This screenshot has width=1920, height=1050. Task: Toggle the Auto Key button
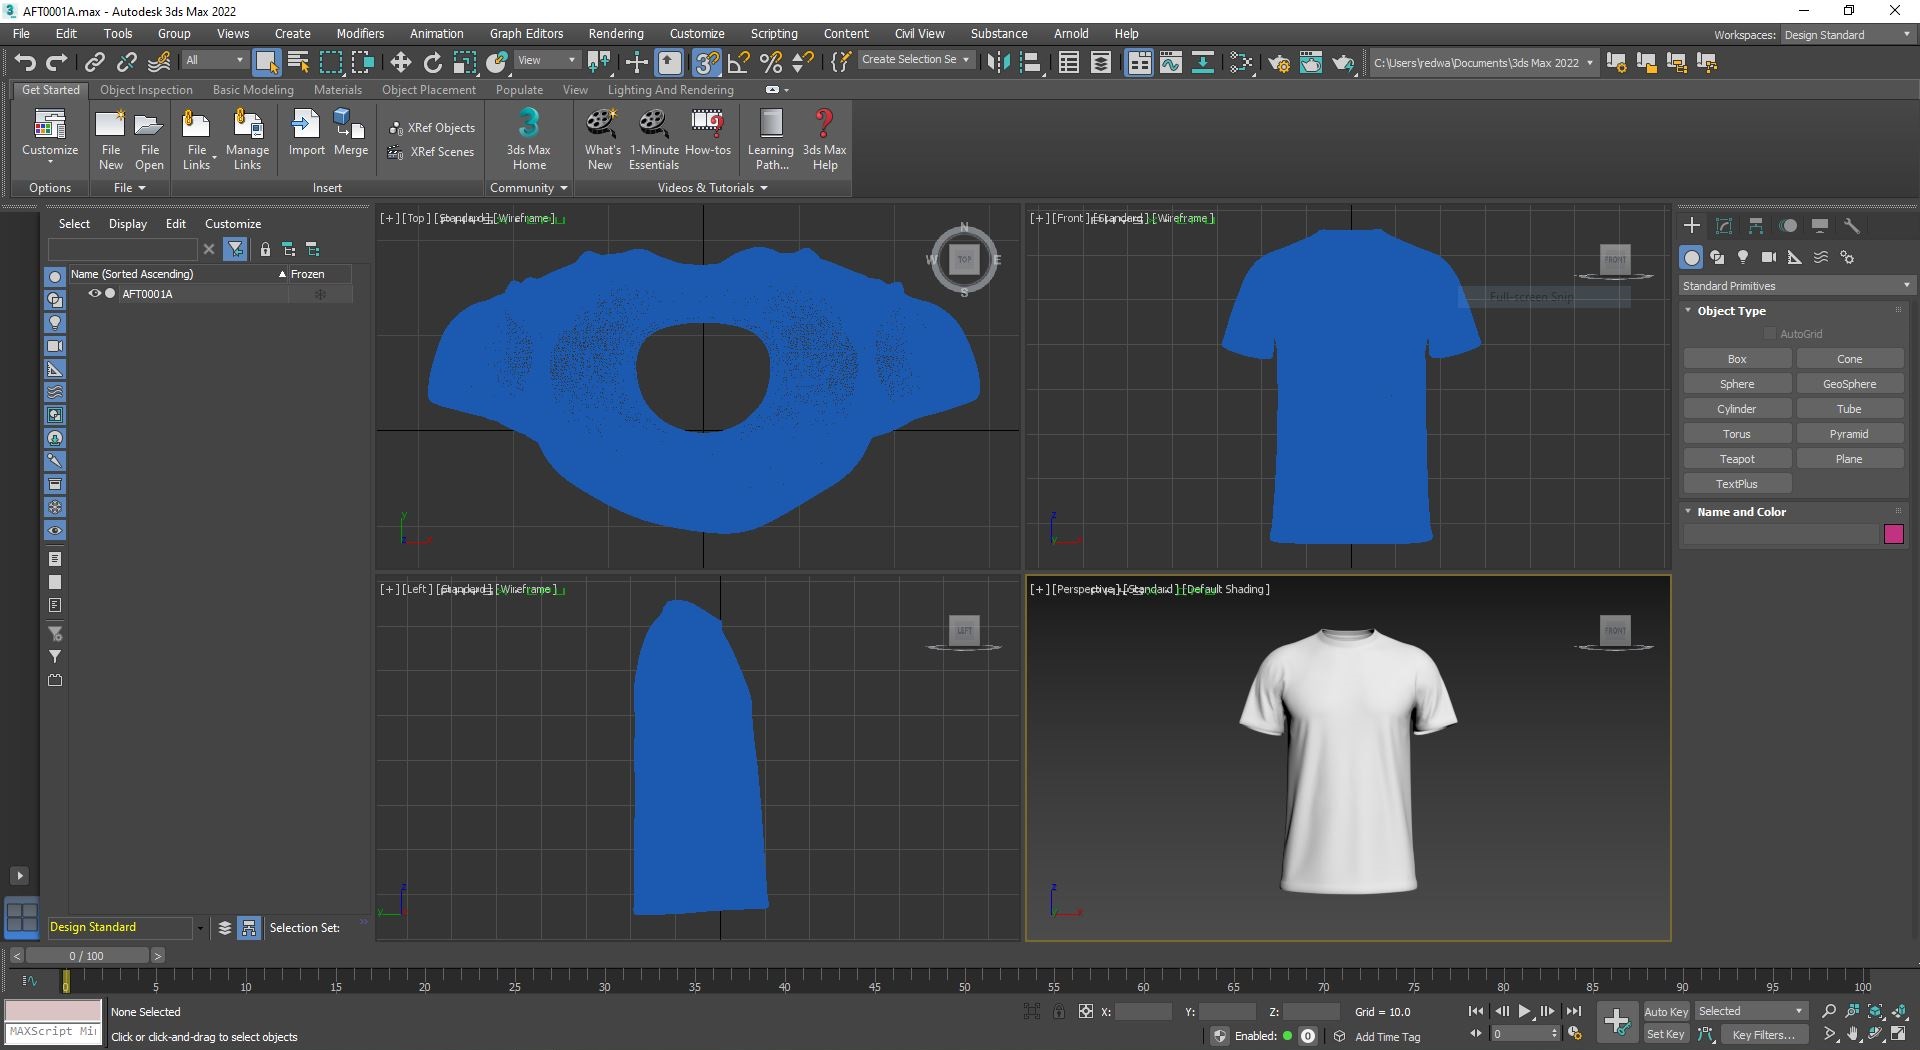tap(1666, 1011)
